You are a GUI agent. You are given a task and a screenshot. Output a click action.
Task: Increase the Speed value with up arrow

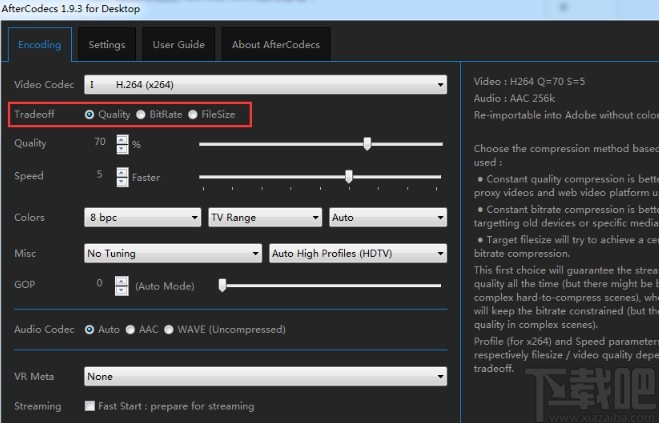click(122, 171)
